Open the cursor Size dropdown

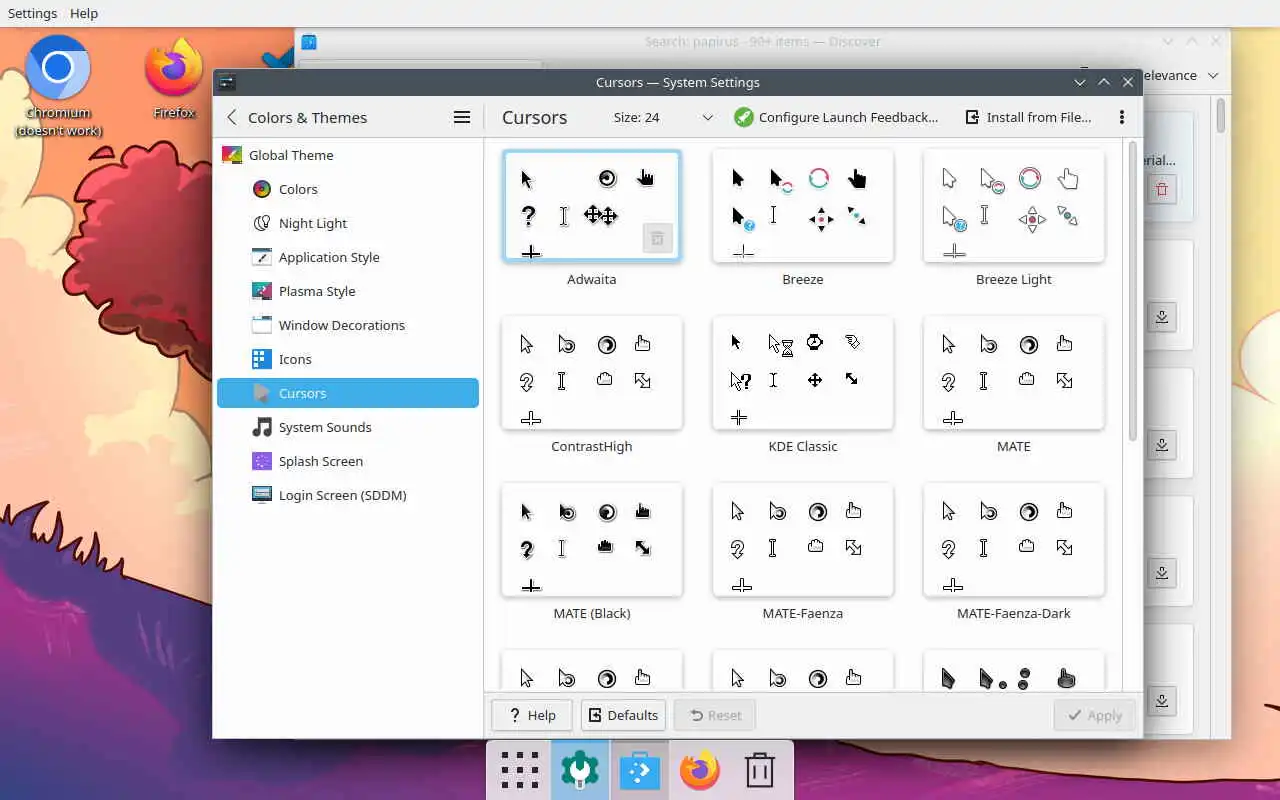[x=663, y=117]
